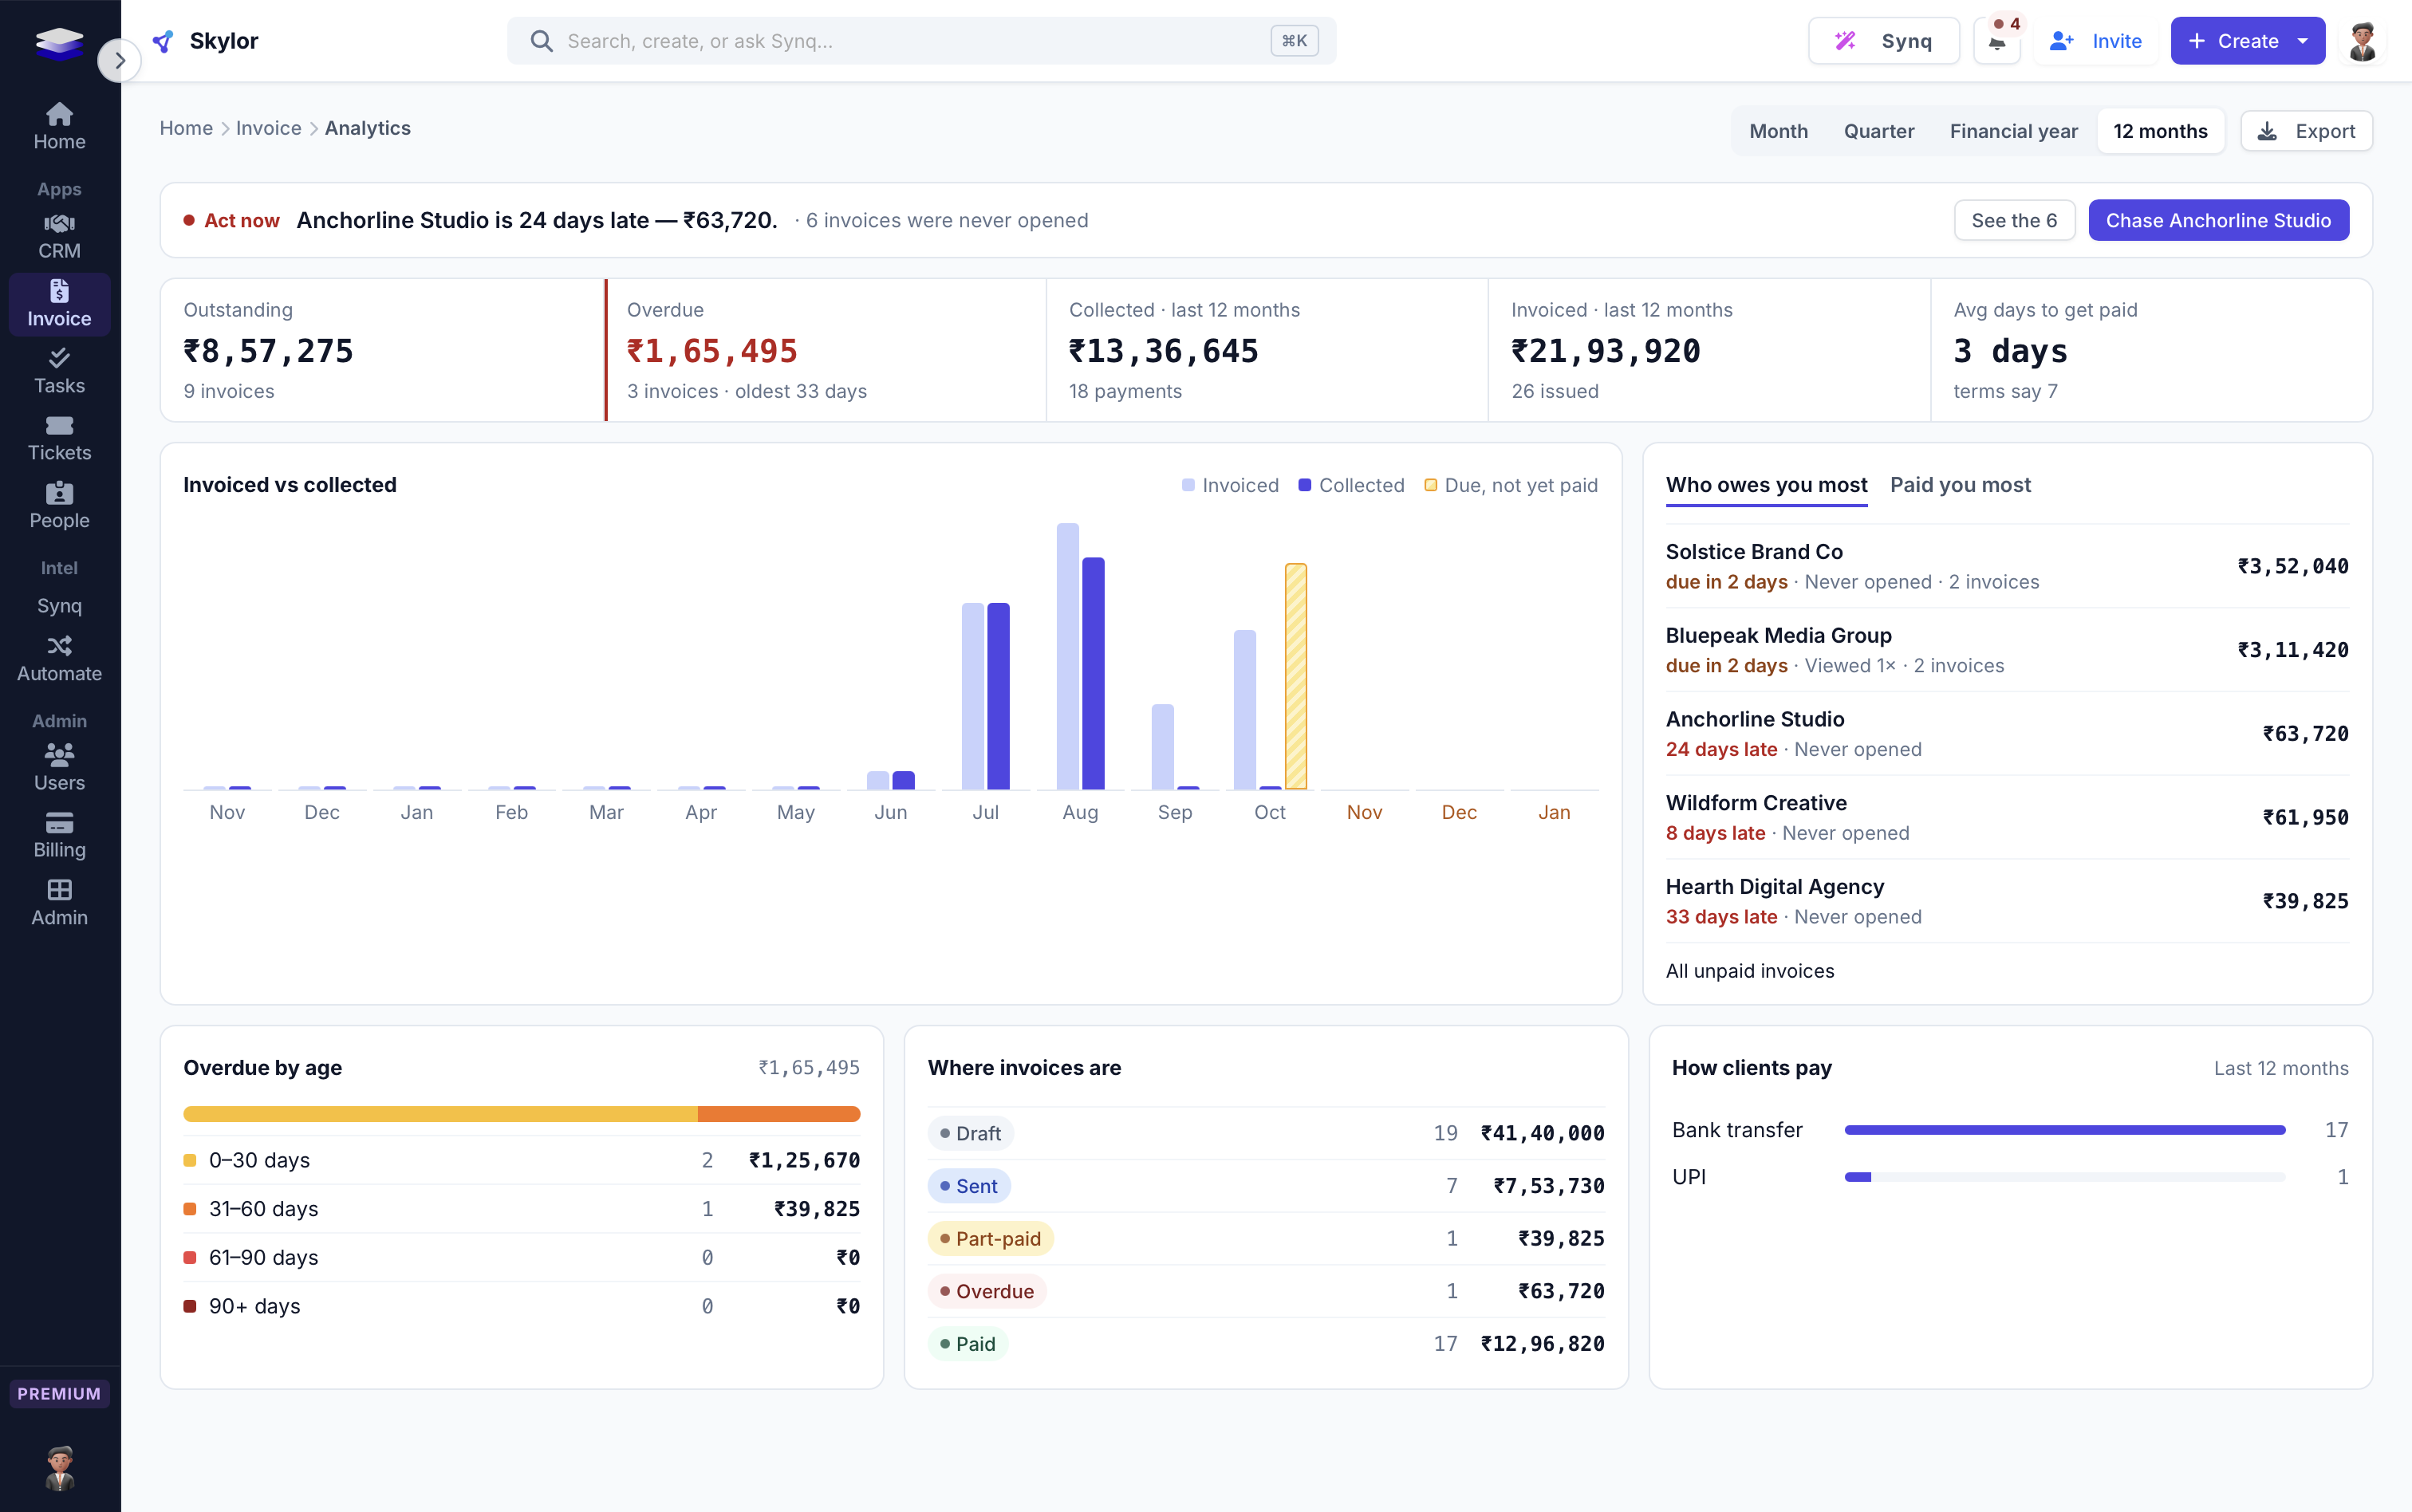Export the analytics report
2412x1512 pixels.
coord(2306,131)
